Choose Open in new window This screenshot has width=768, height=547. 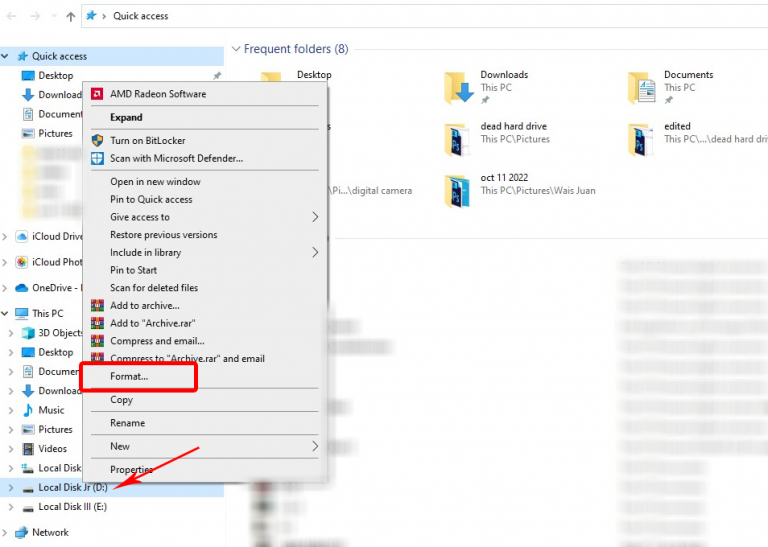pos(205,182)
